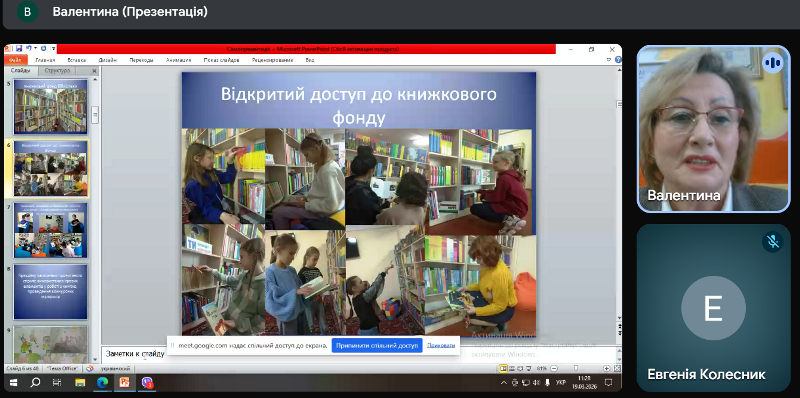Show hidden tray icons chevron

504,383
